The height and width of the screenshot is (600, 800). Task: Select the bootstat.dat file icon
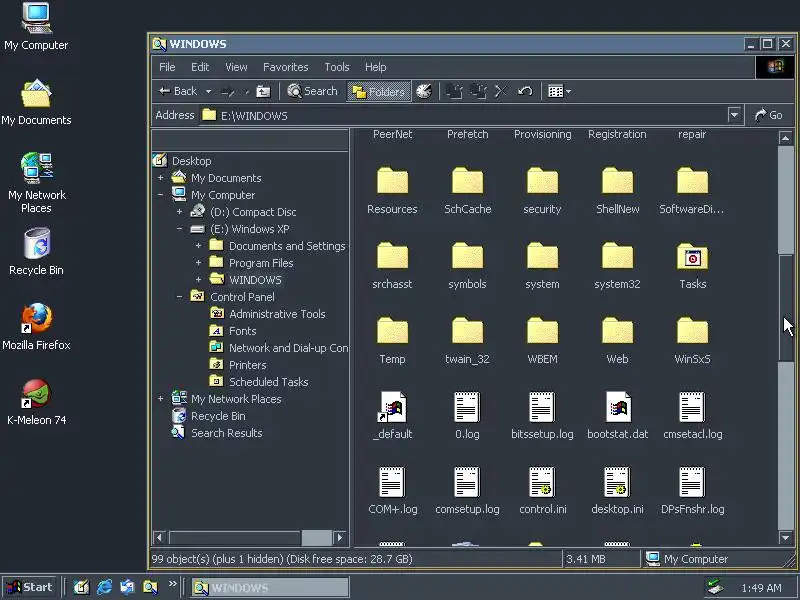pyautogui.click(x=617, y=407)
